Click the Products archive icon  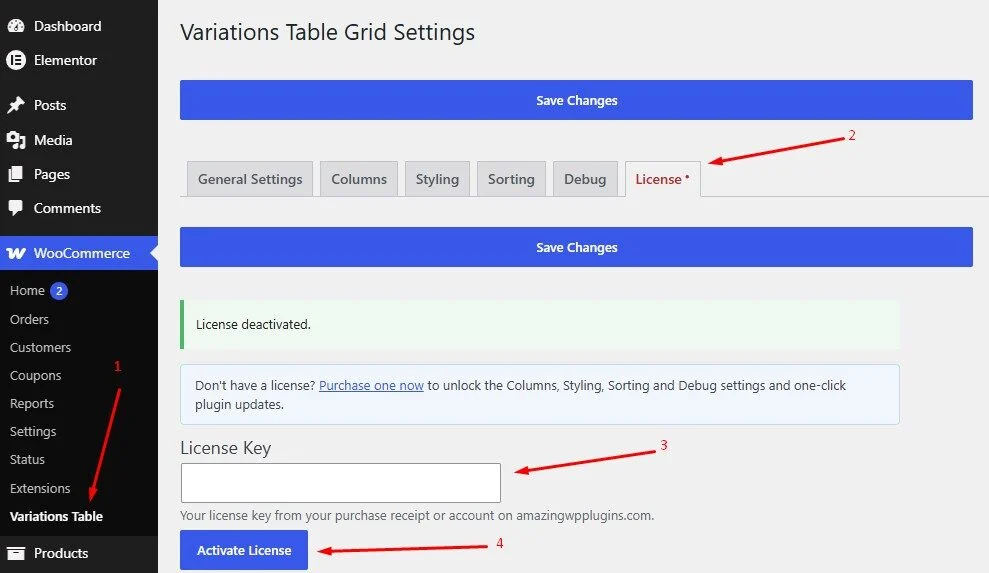coord(16,553)
